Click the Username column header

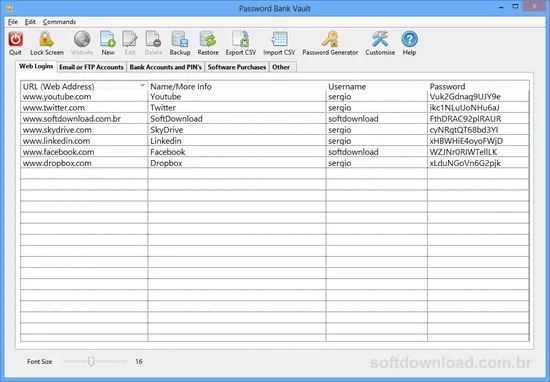coord(377,86)
